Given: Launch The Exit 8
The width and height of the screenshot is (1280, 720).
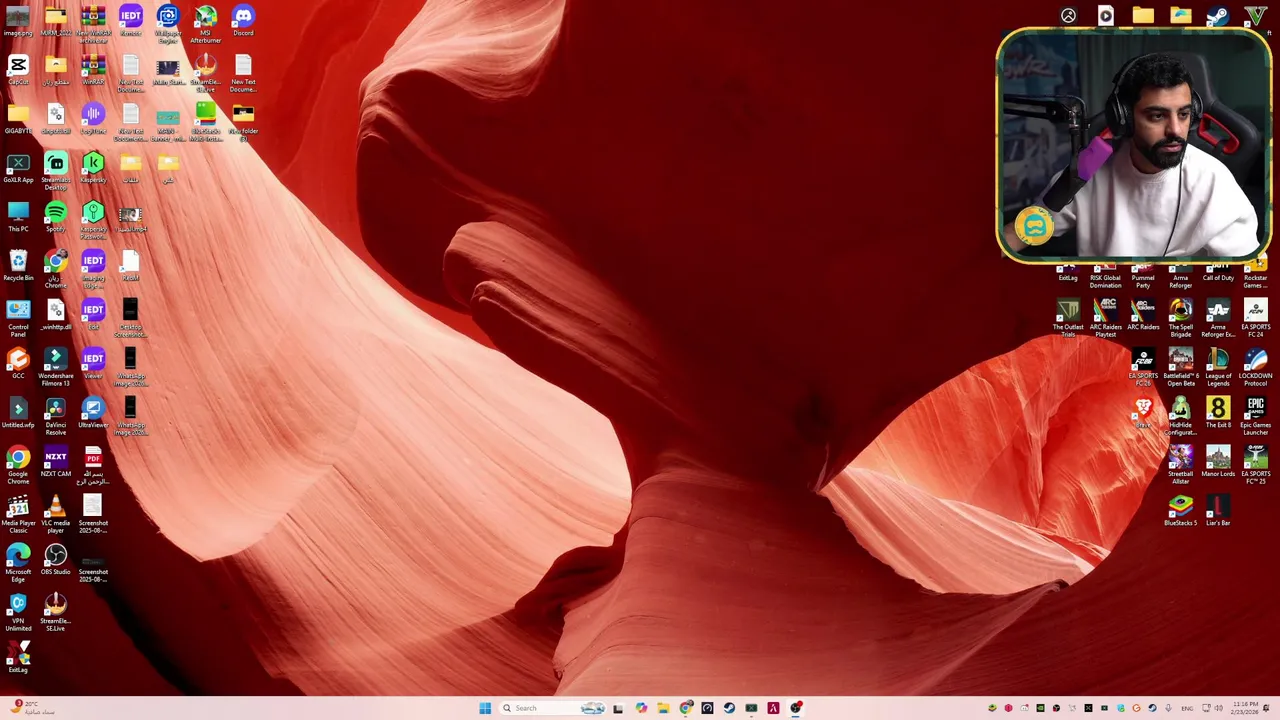Looking at the screenshot, I should 1218,413.
